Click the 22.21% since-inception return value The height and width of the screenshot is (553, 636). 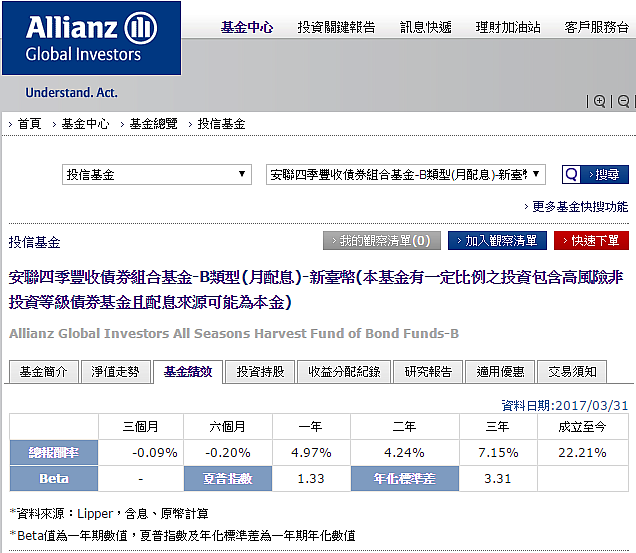pos(582,452)
